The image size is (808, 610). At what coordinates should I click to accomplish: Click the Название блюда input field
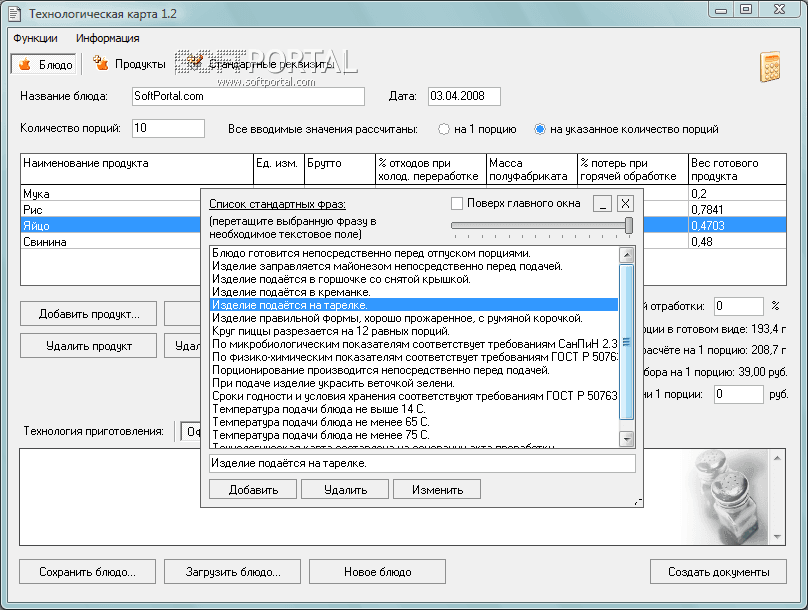pyautogui.click(x=248, y=96)
